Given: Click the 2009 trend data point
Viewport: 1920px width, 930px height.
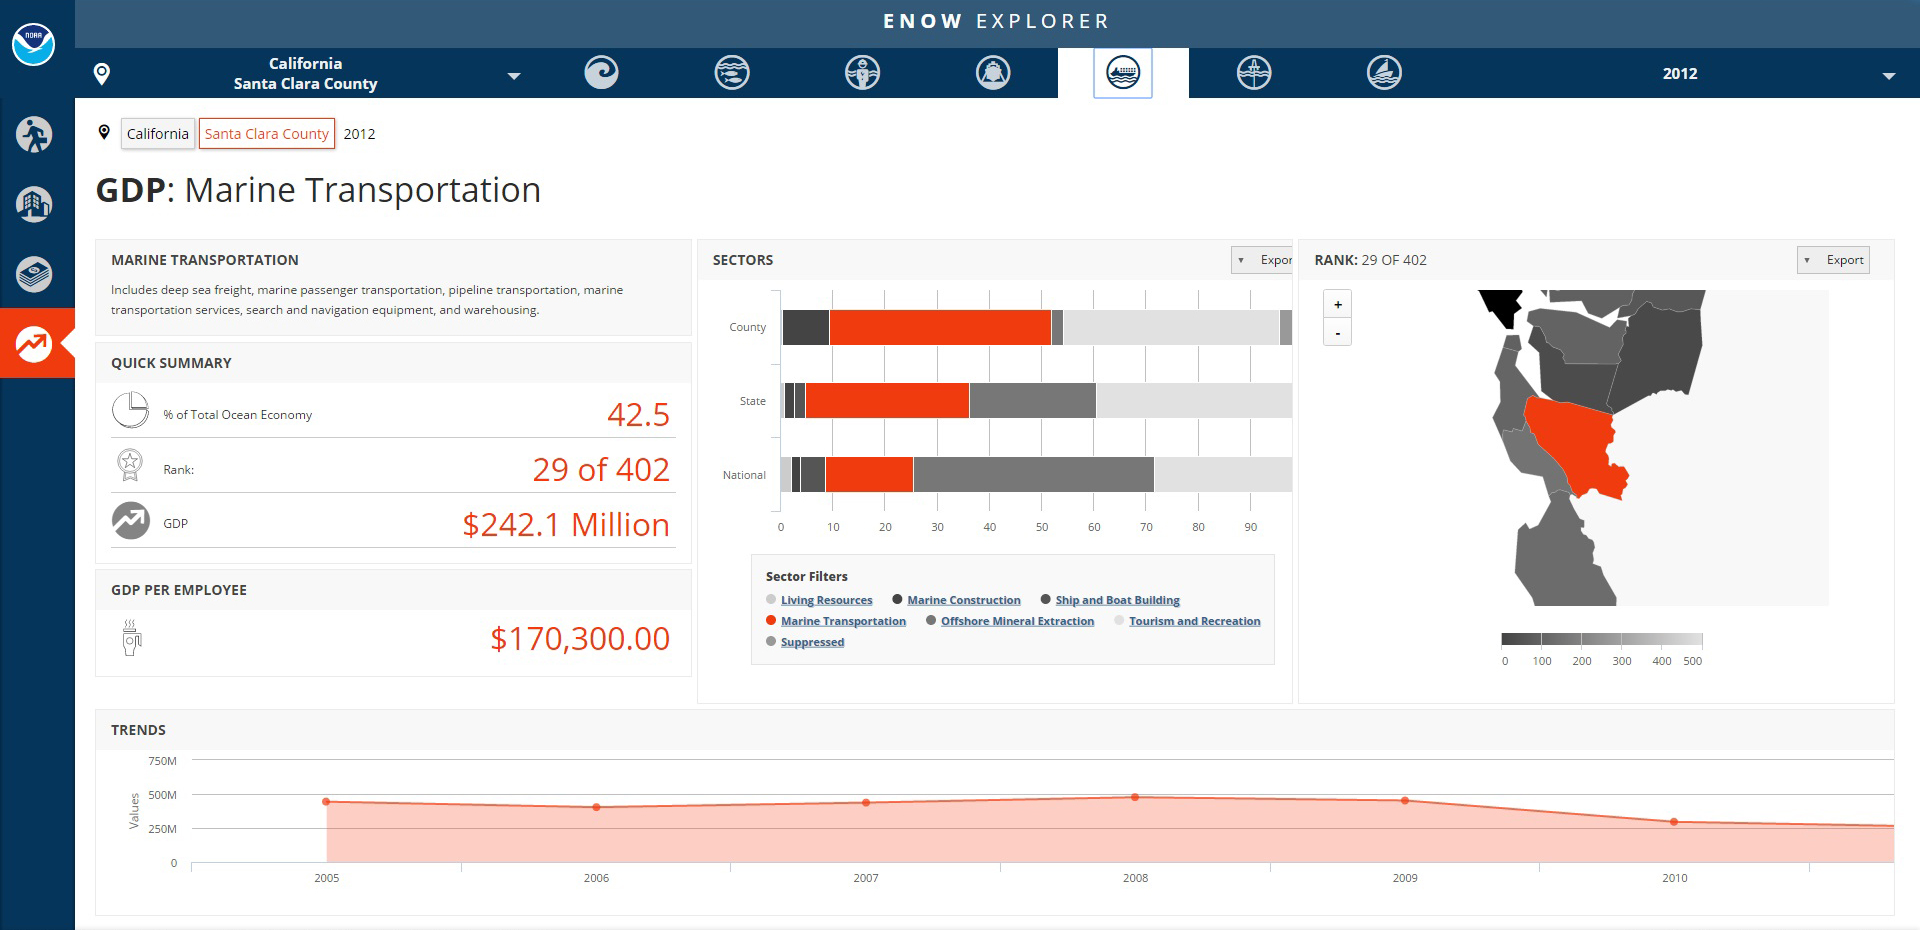Looking at the screenshot, I should tap(1405, 800).
